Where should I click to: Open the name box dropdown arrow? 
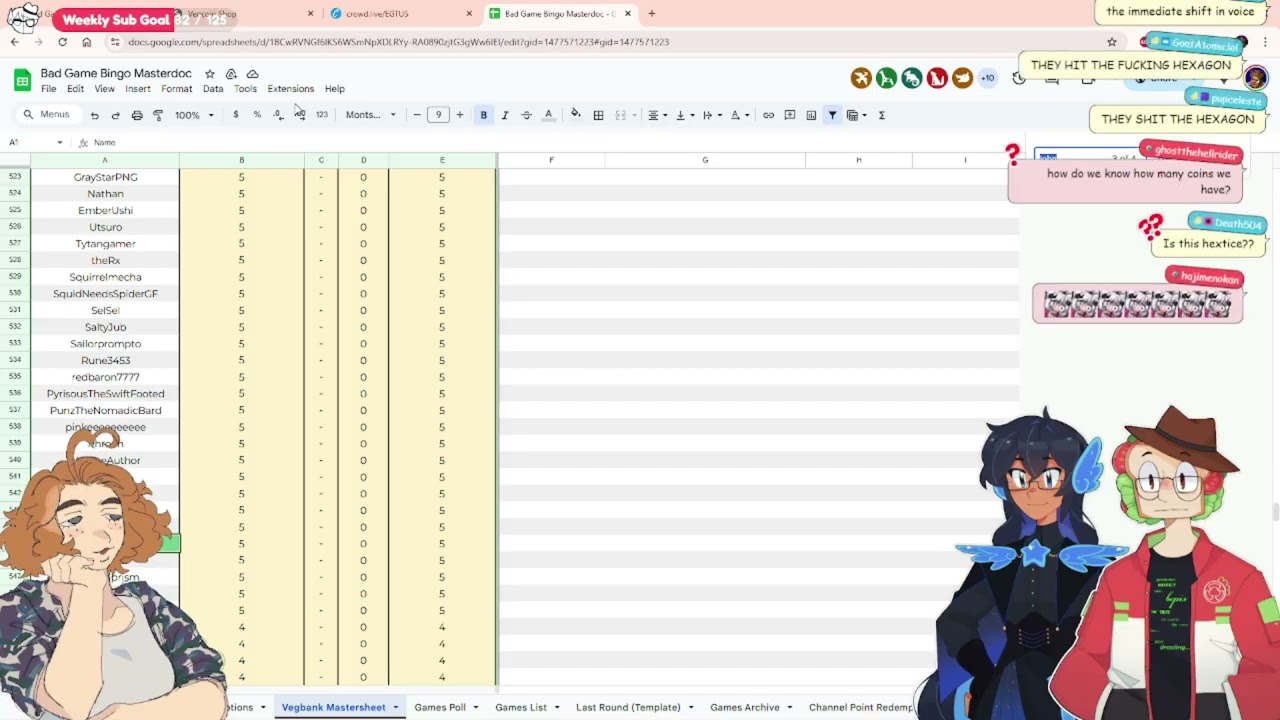click(x=59, y=143)
